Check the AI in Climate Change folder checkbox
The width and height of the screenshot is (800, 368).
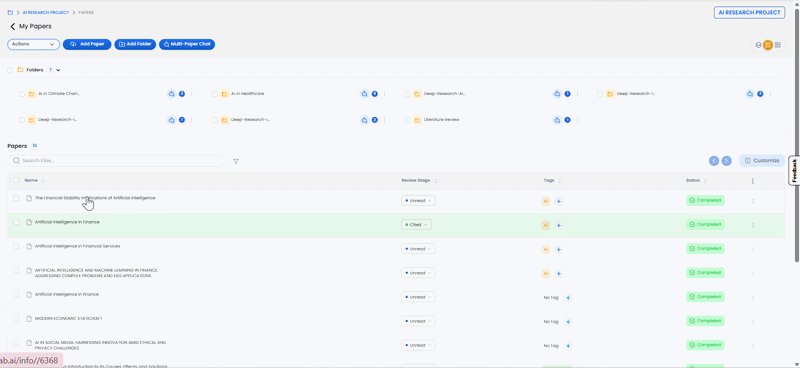tap(21, 94)
